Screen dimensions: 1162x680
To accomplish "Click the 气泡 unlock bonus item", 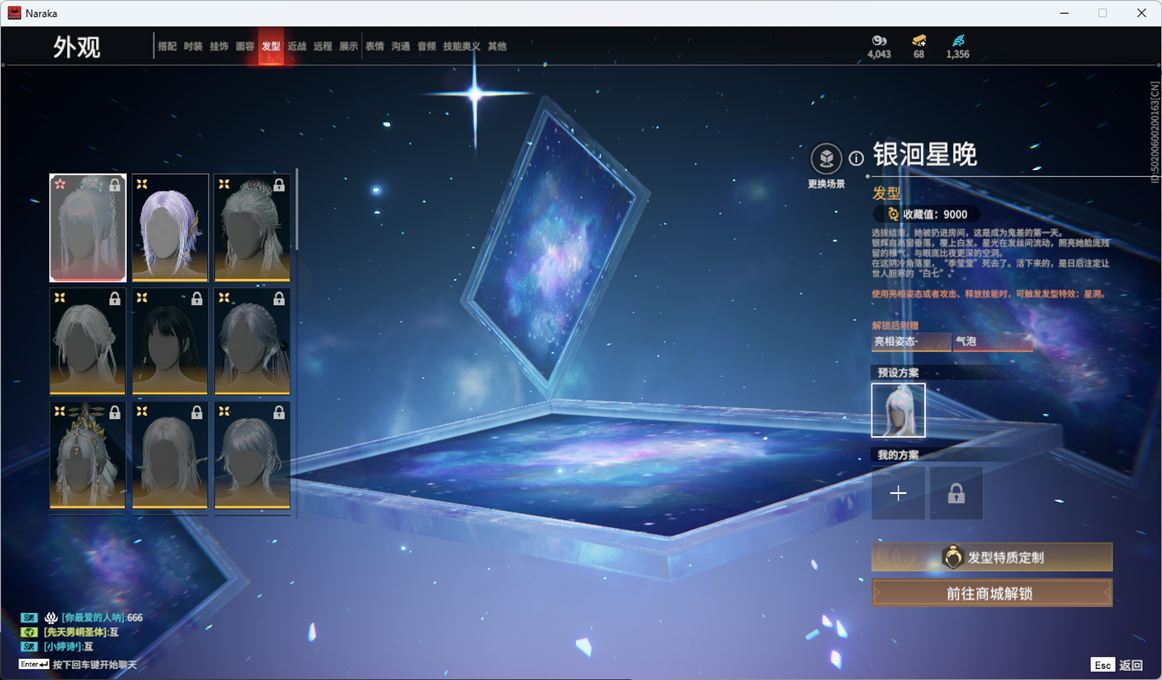I will coord(992,341).
